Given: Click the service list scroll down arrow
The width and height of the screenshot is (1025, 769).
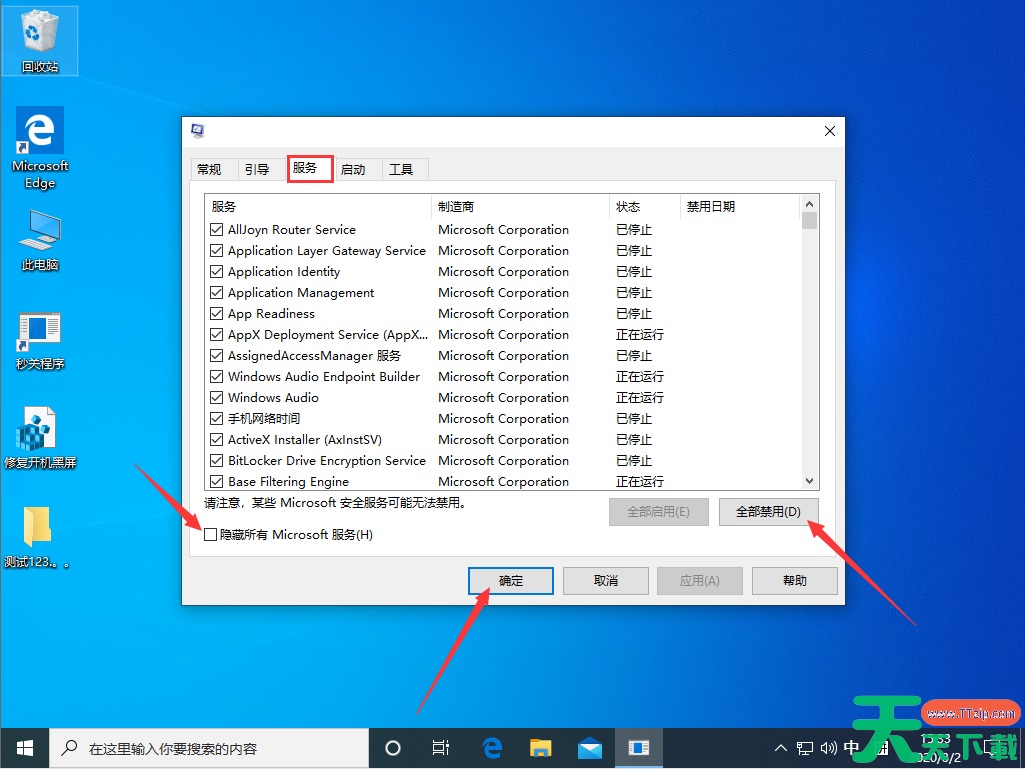Looking at the screenshot, I should [x=810, y=481].
